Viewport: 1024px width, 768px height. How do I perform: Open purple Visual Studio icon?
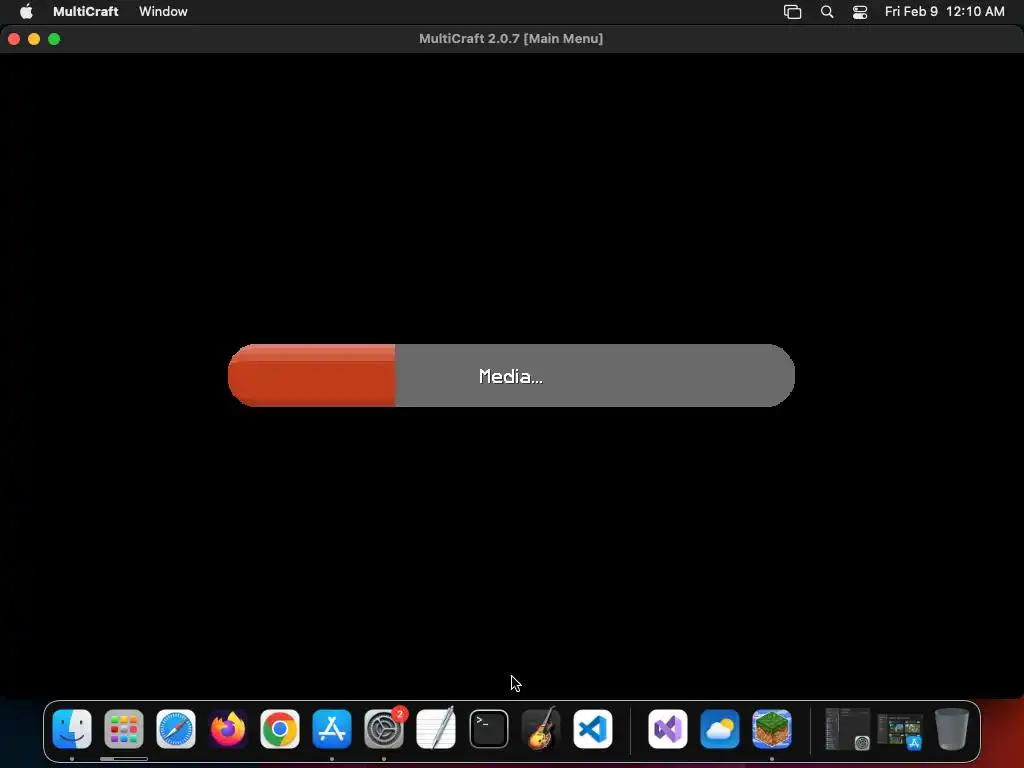667,728
